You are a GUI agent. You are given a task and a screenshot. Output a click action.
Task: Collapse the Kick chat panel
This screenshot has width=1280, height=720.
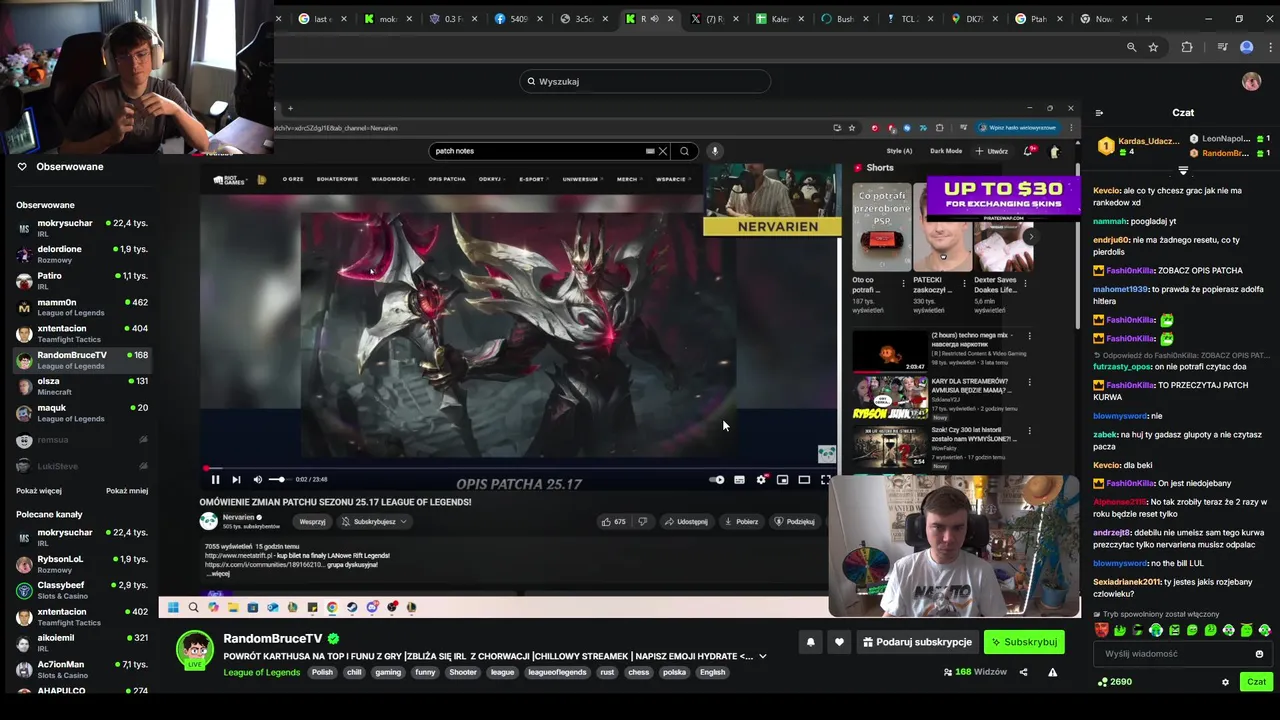(x=1099, y=113)
